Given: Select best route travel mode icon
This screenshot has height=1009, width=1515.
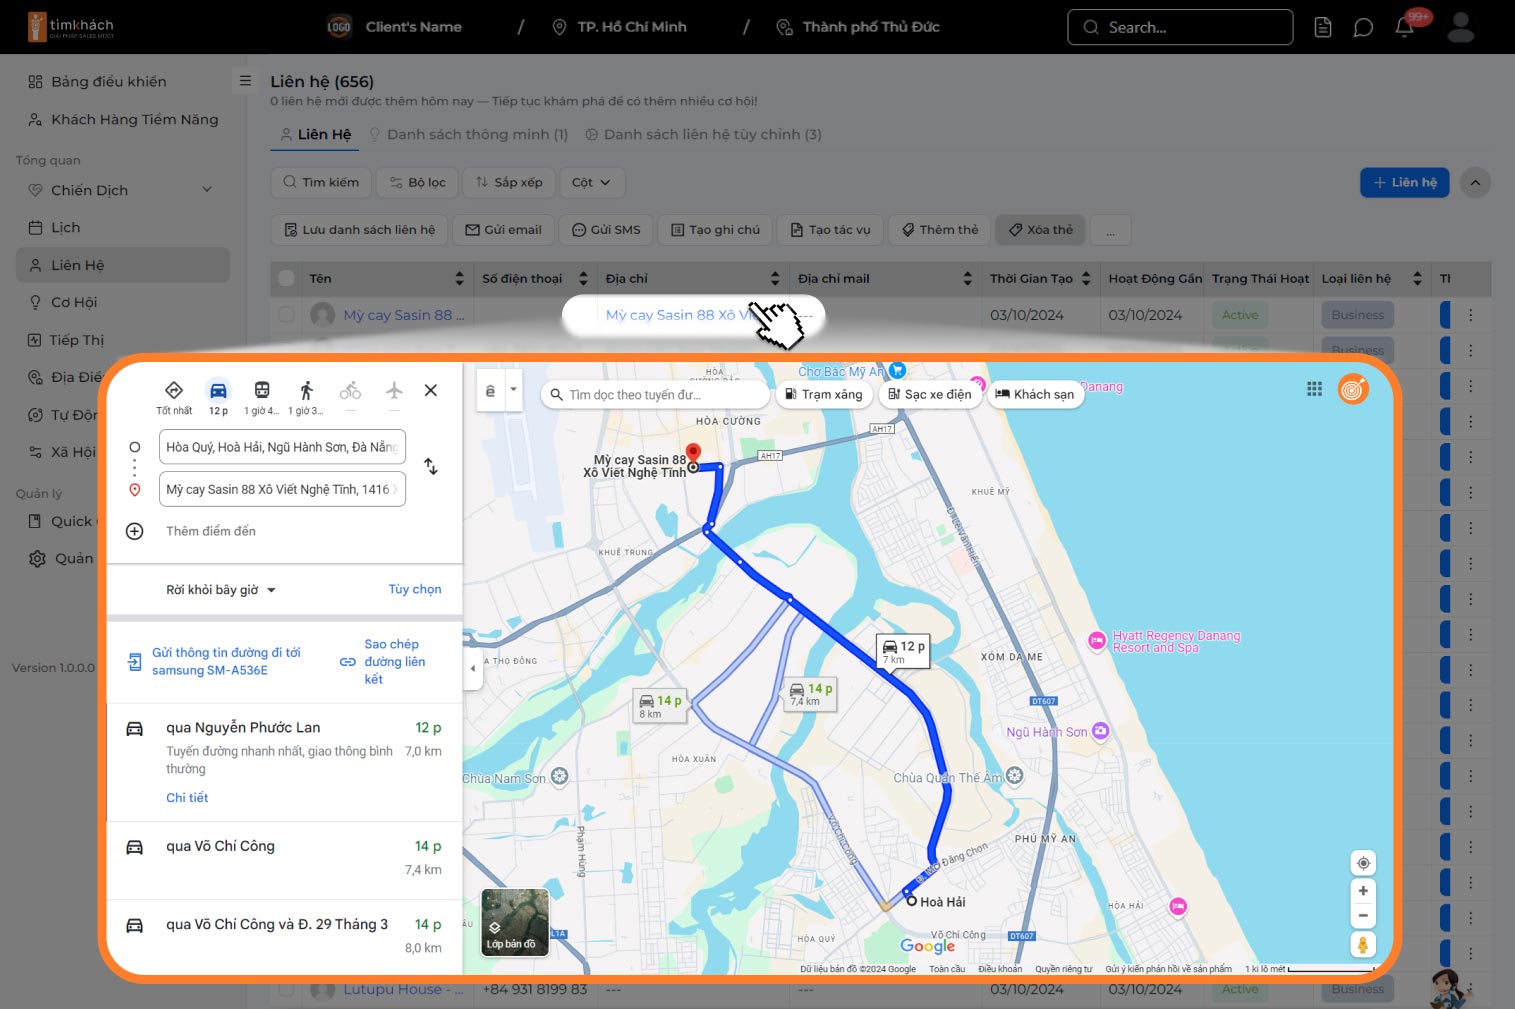Looking at the screenshot, I should [174, 391].
